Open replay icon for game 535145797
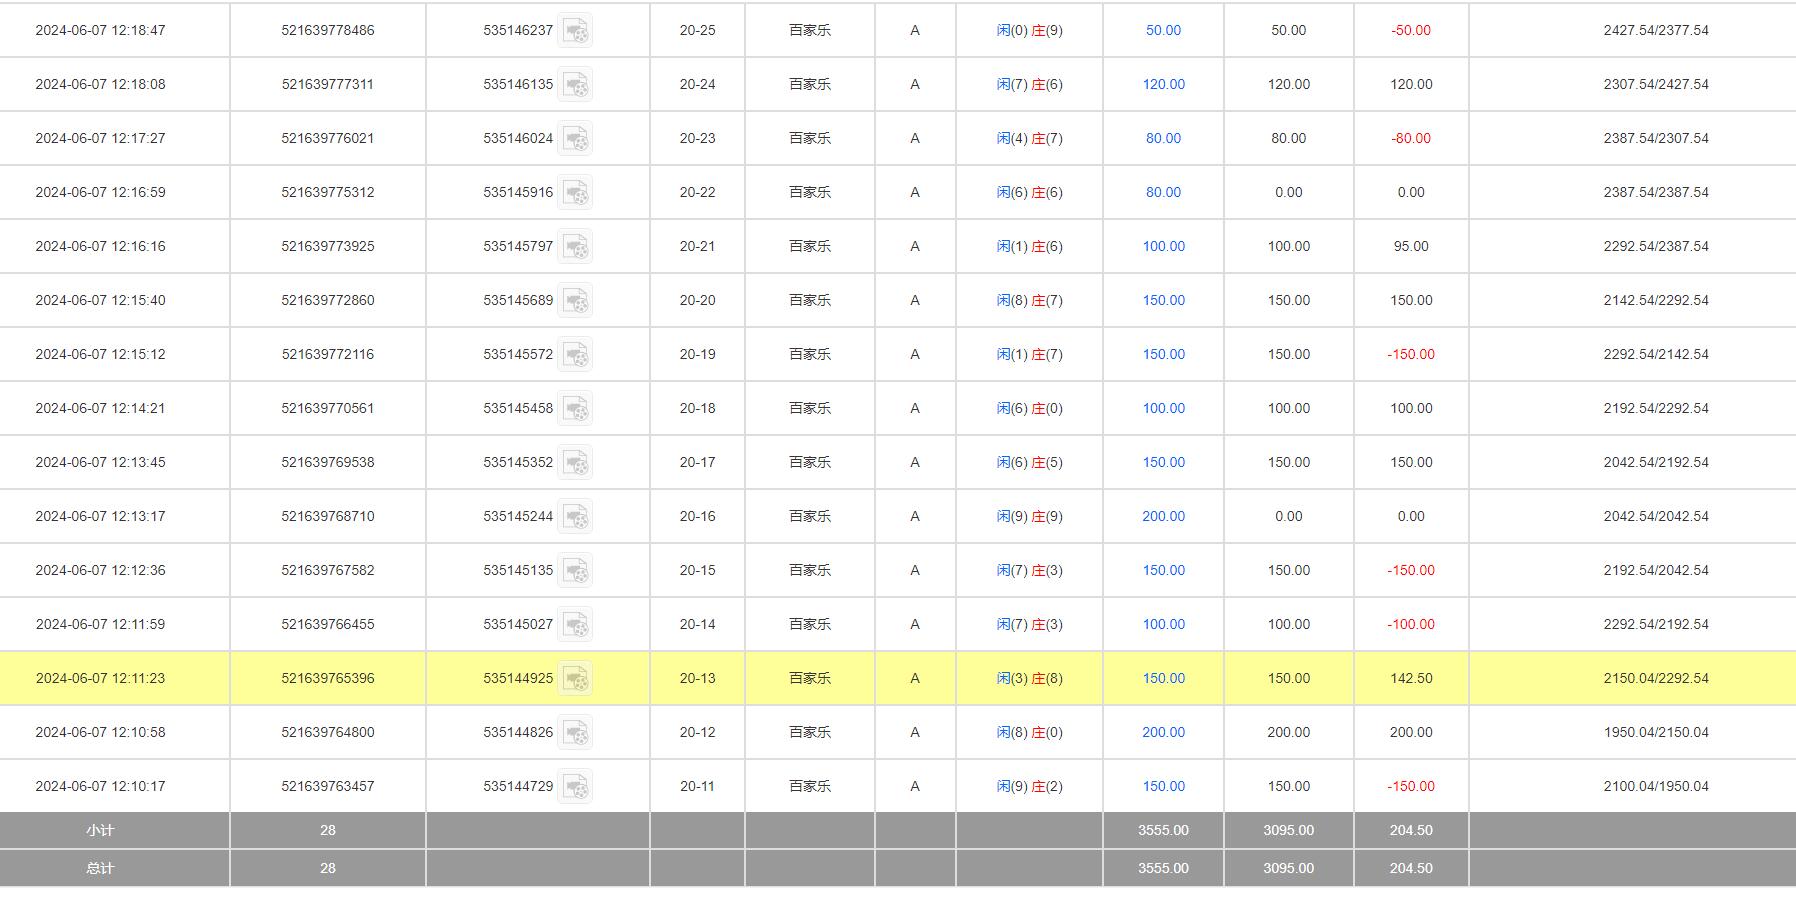Image resolution: width=1796 pixels, height=902 pixels. (x=575, y=247)
